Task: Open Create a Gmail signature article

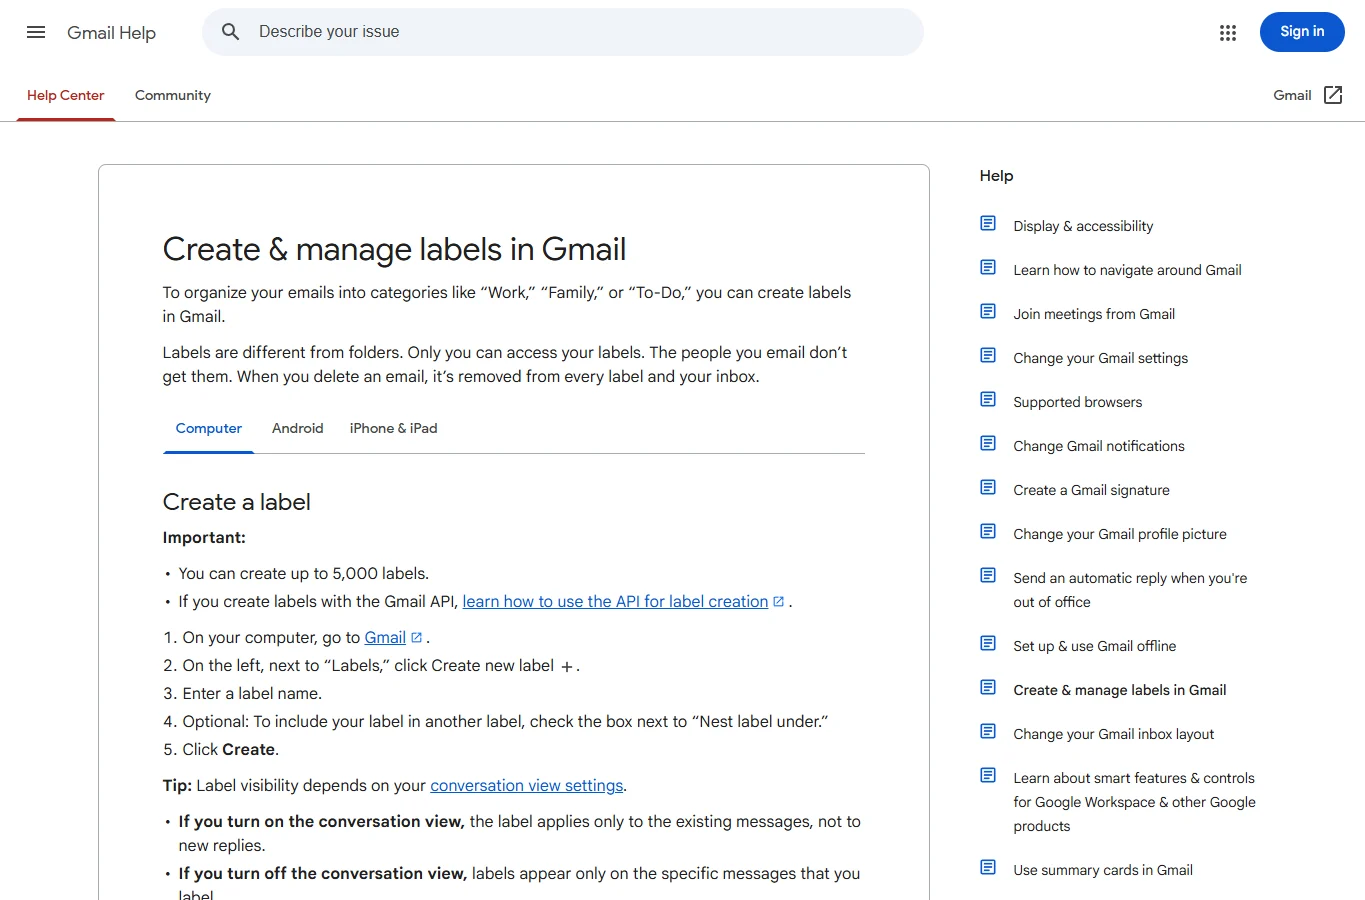Action: [1091, 490]
